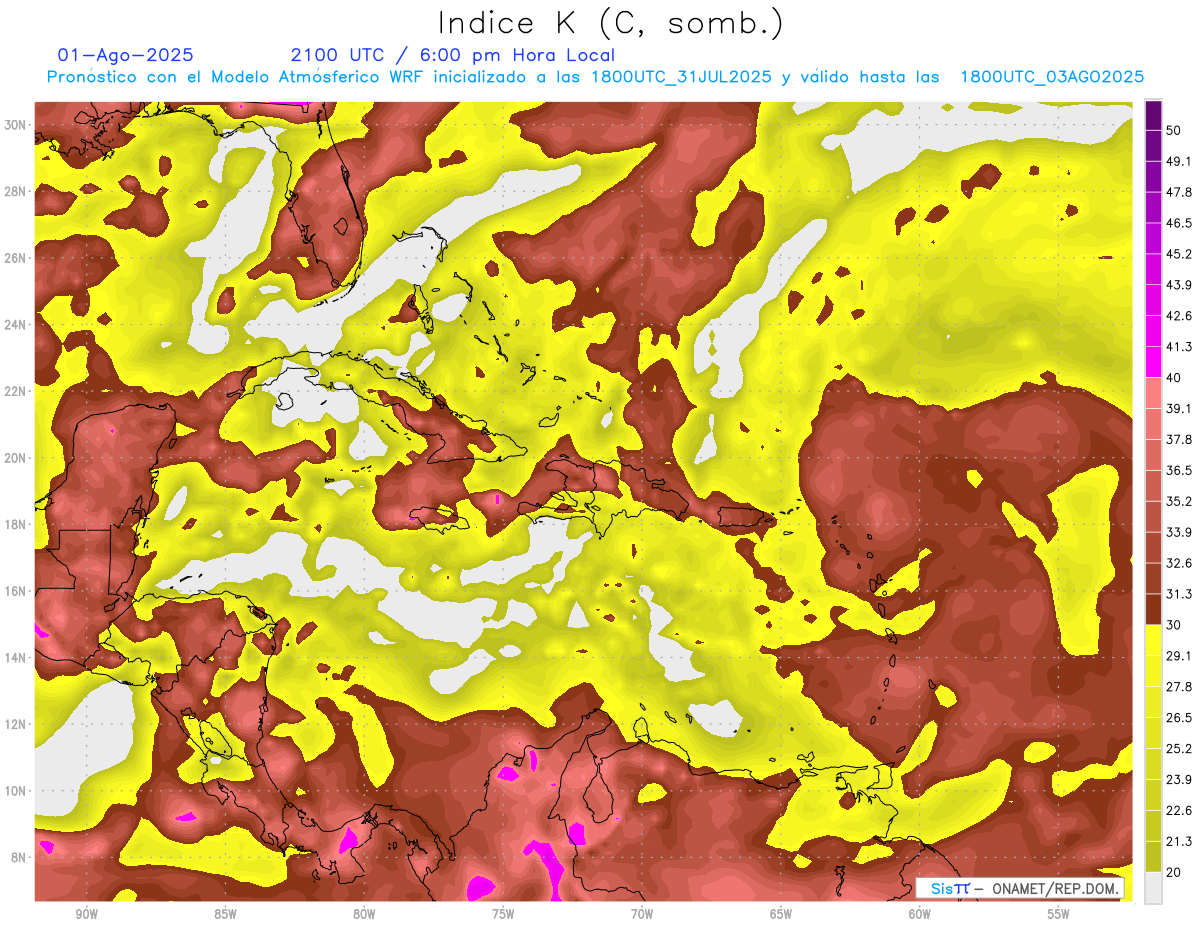The height and width of the screenshot is (927, 1200).
Task: Select the date text '01-Ago-2025'
Action: point(126,55)
